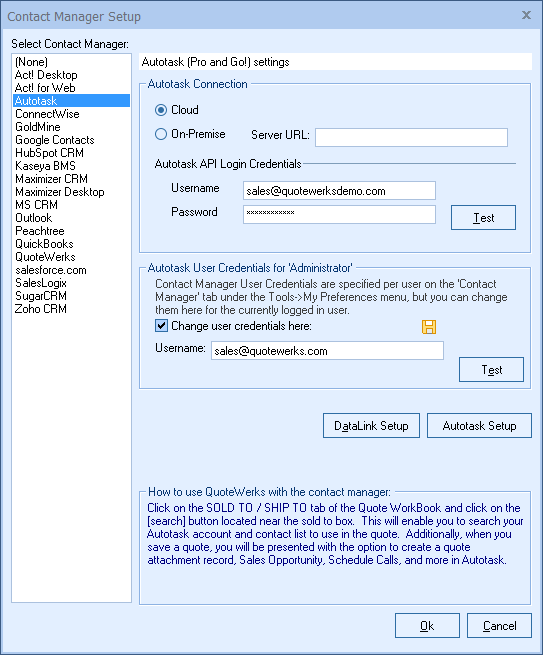543x655 pixels.
Task: Click the Server URL input field
Action: coord(411,137)
